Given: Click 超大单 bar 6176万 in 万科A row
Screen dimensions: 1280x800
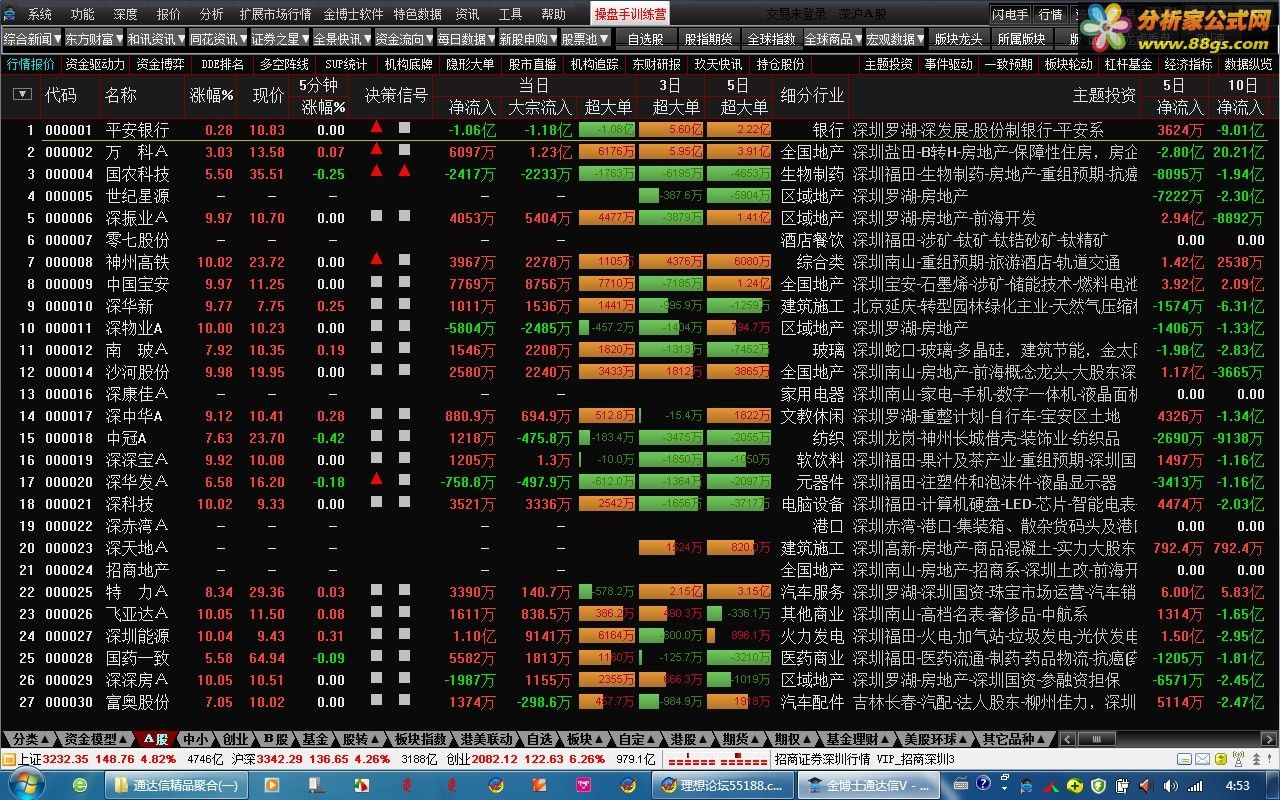Looking at the screenshot, I should point(606,152).
